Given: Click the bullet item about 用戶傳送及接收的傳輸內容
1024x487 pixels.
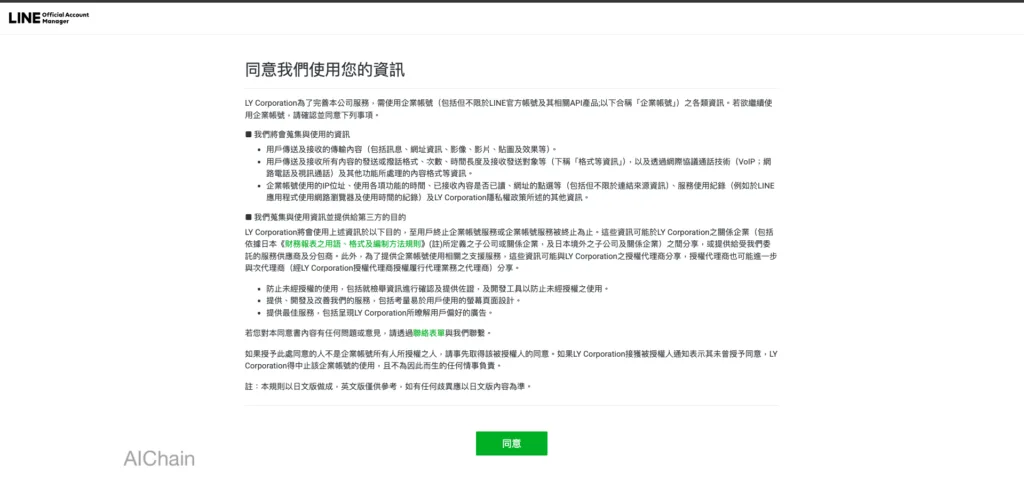Looking at the screenshot, I should [x=410, y=149].
